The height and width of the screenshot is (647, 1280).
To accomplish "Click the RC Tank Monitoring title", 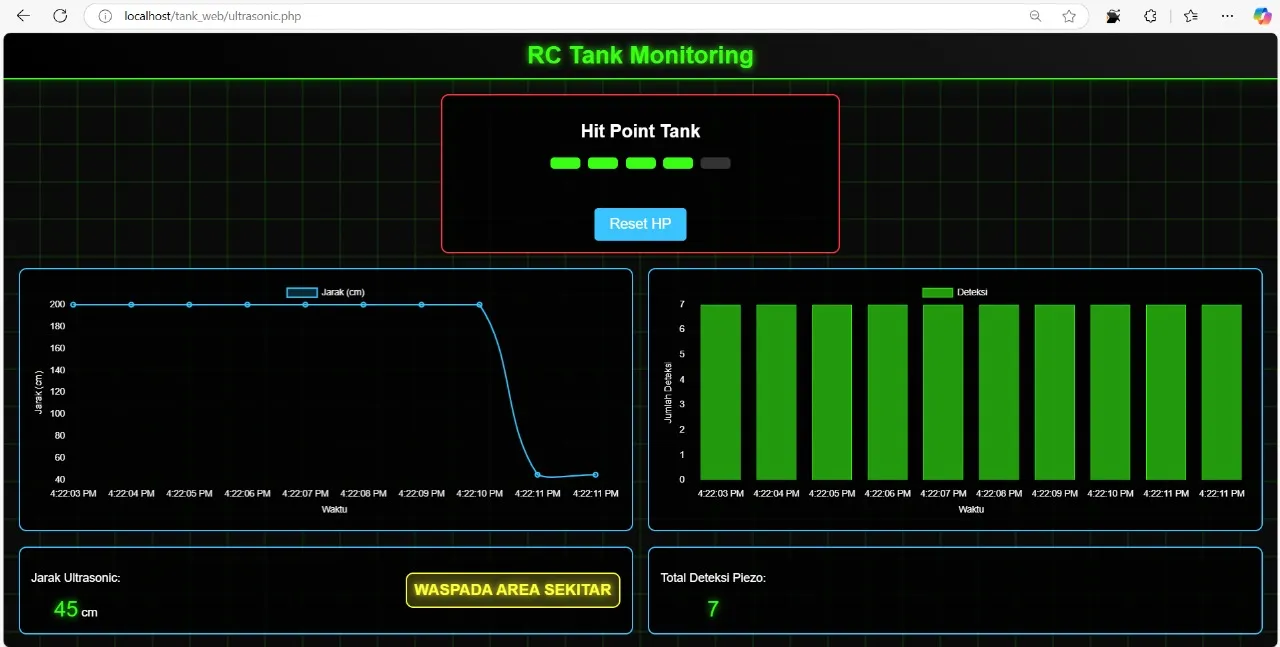I will [640, 55].
